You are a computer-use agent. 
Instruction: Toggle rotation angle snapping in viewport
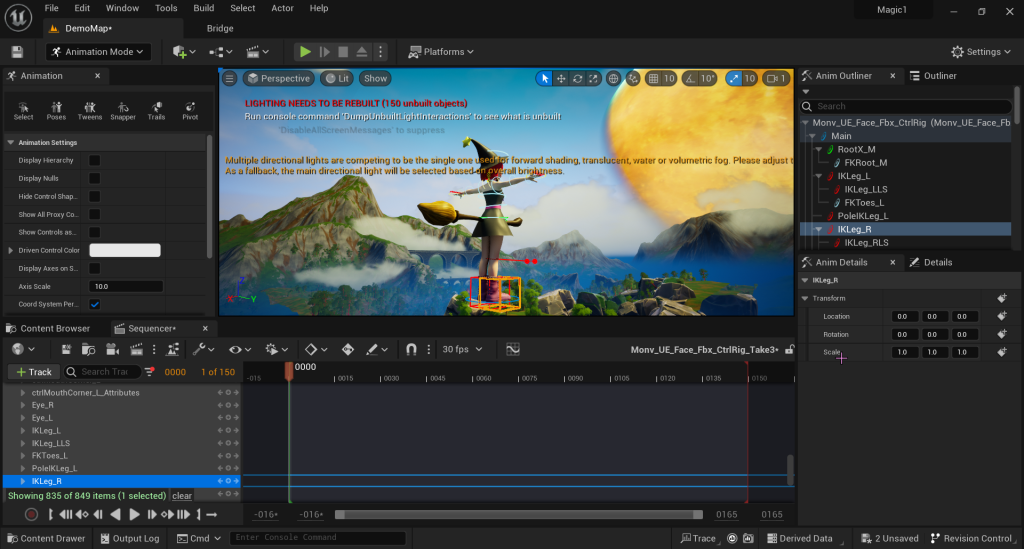pos(690,78)
